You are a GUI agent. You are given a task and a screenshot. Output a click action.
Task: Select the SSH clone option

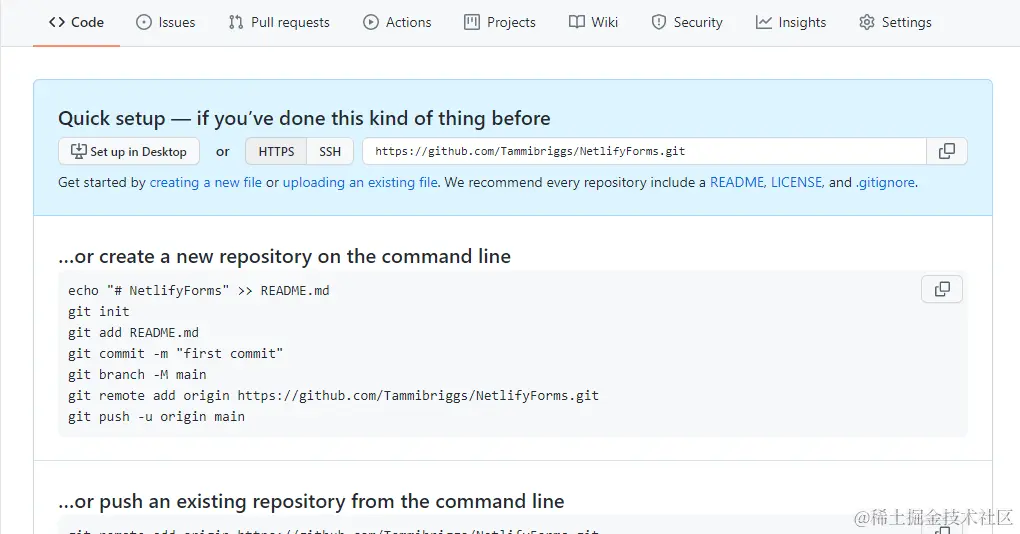tap(330, 152)
